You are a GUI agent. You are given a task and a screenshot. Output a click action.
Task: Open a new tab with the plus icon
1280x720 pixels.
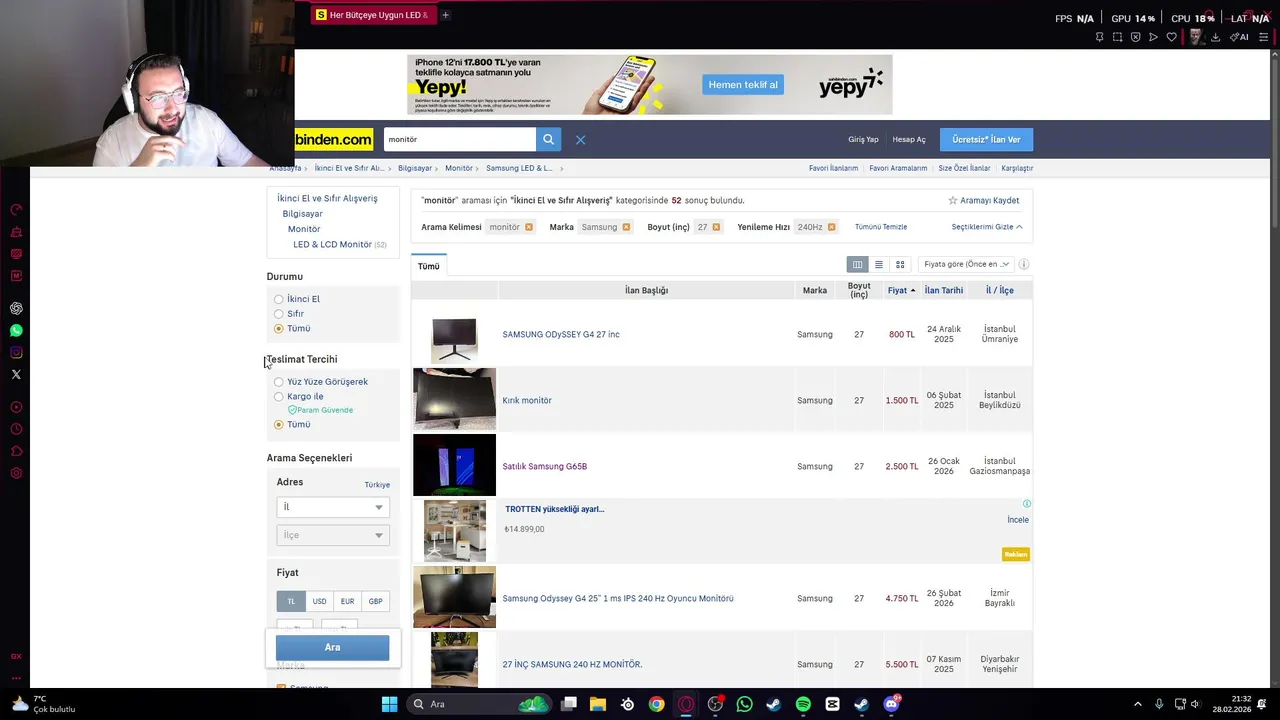445,15
